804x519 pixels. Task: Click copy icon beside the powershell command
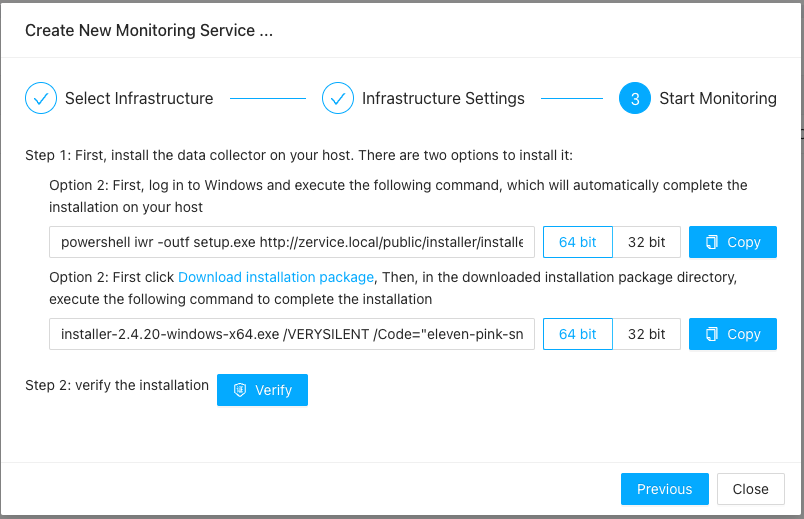[x=712, y=242]
